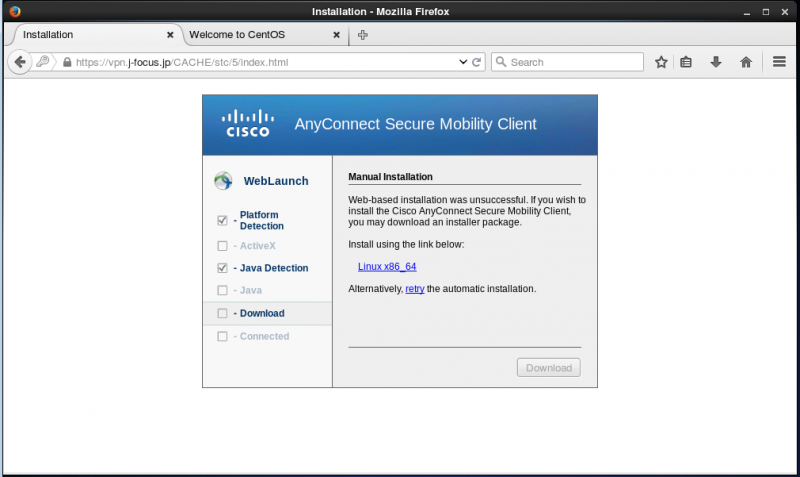Open the URL history dropdown arrow

(x=463, y=62)
